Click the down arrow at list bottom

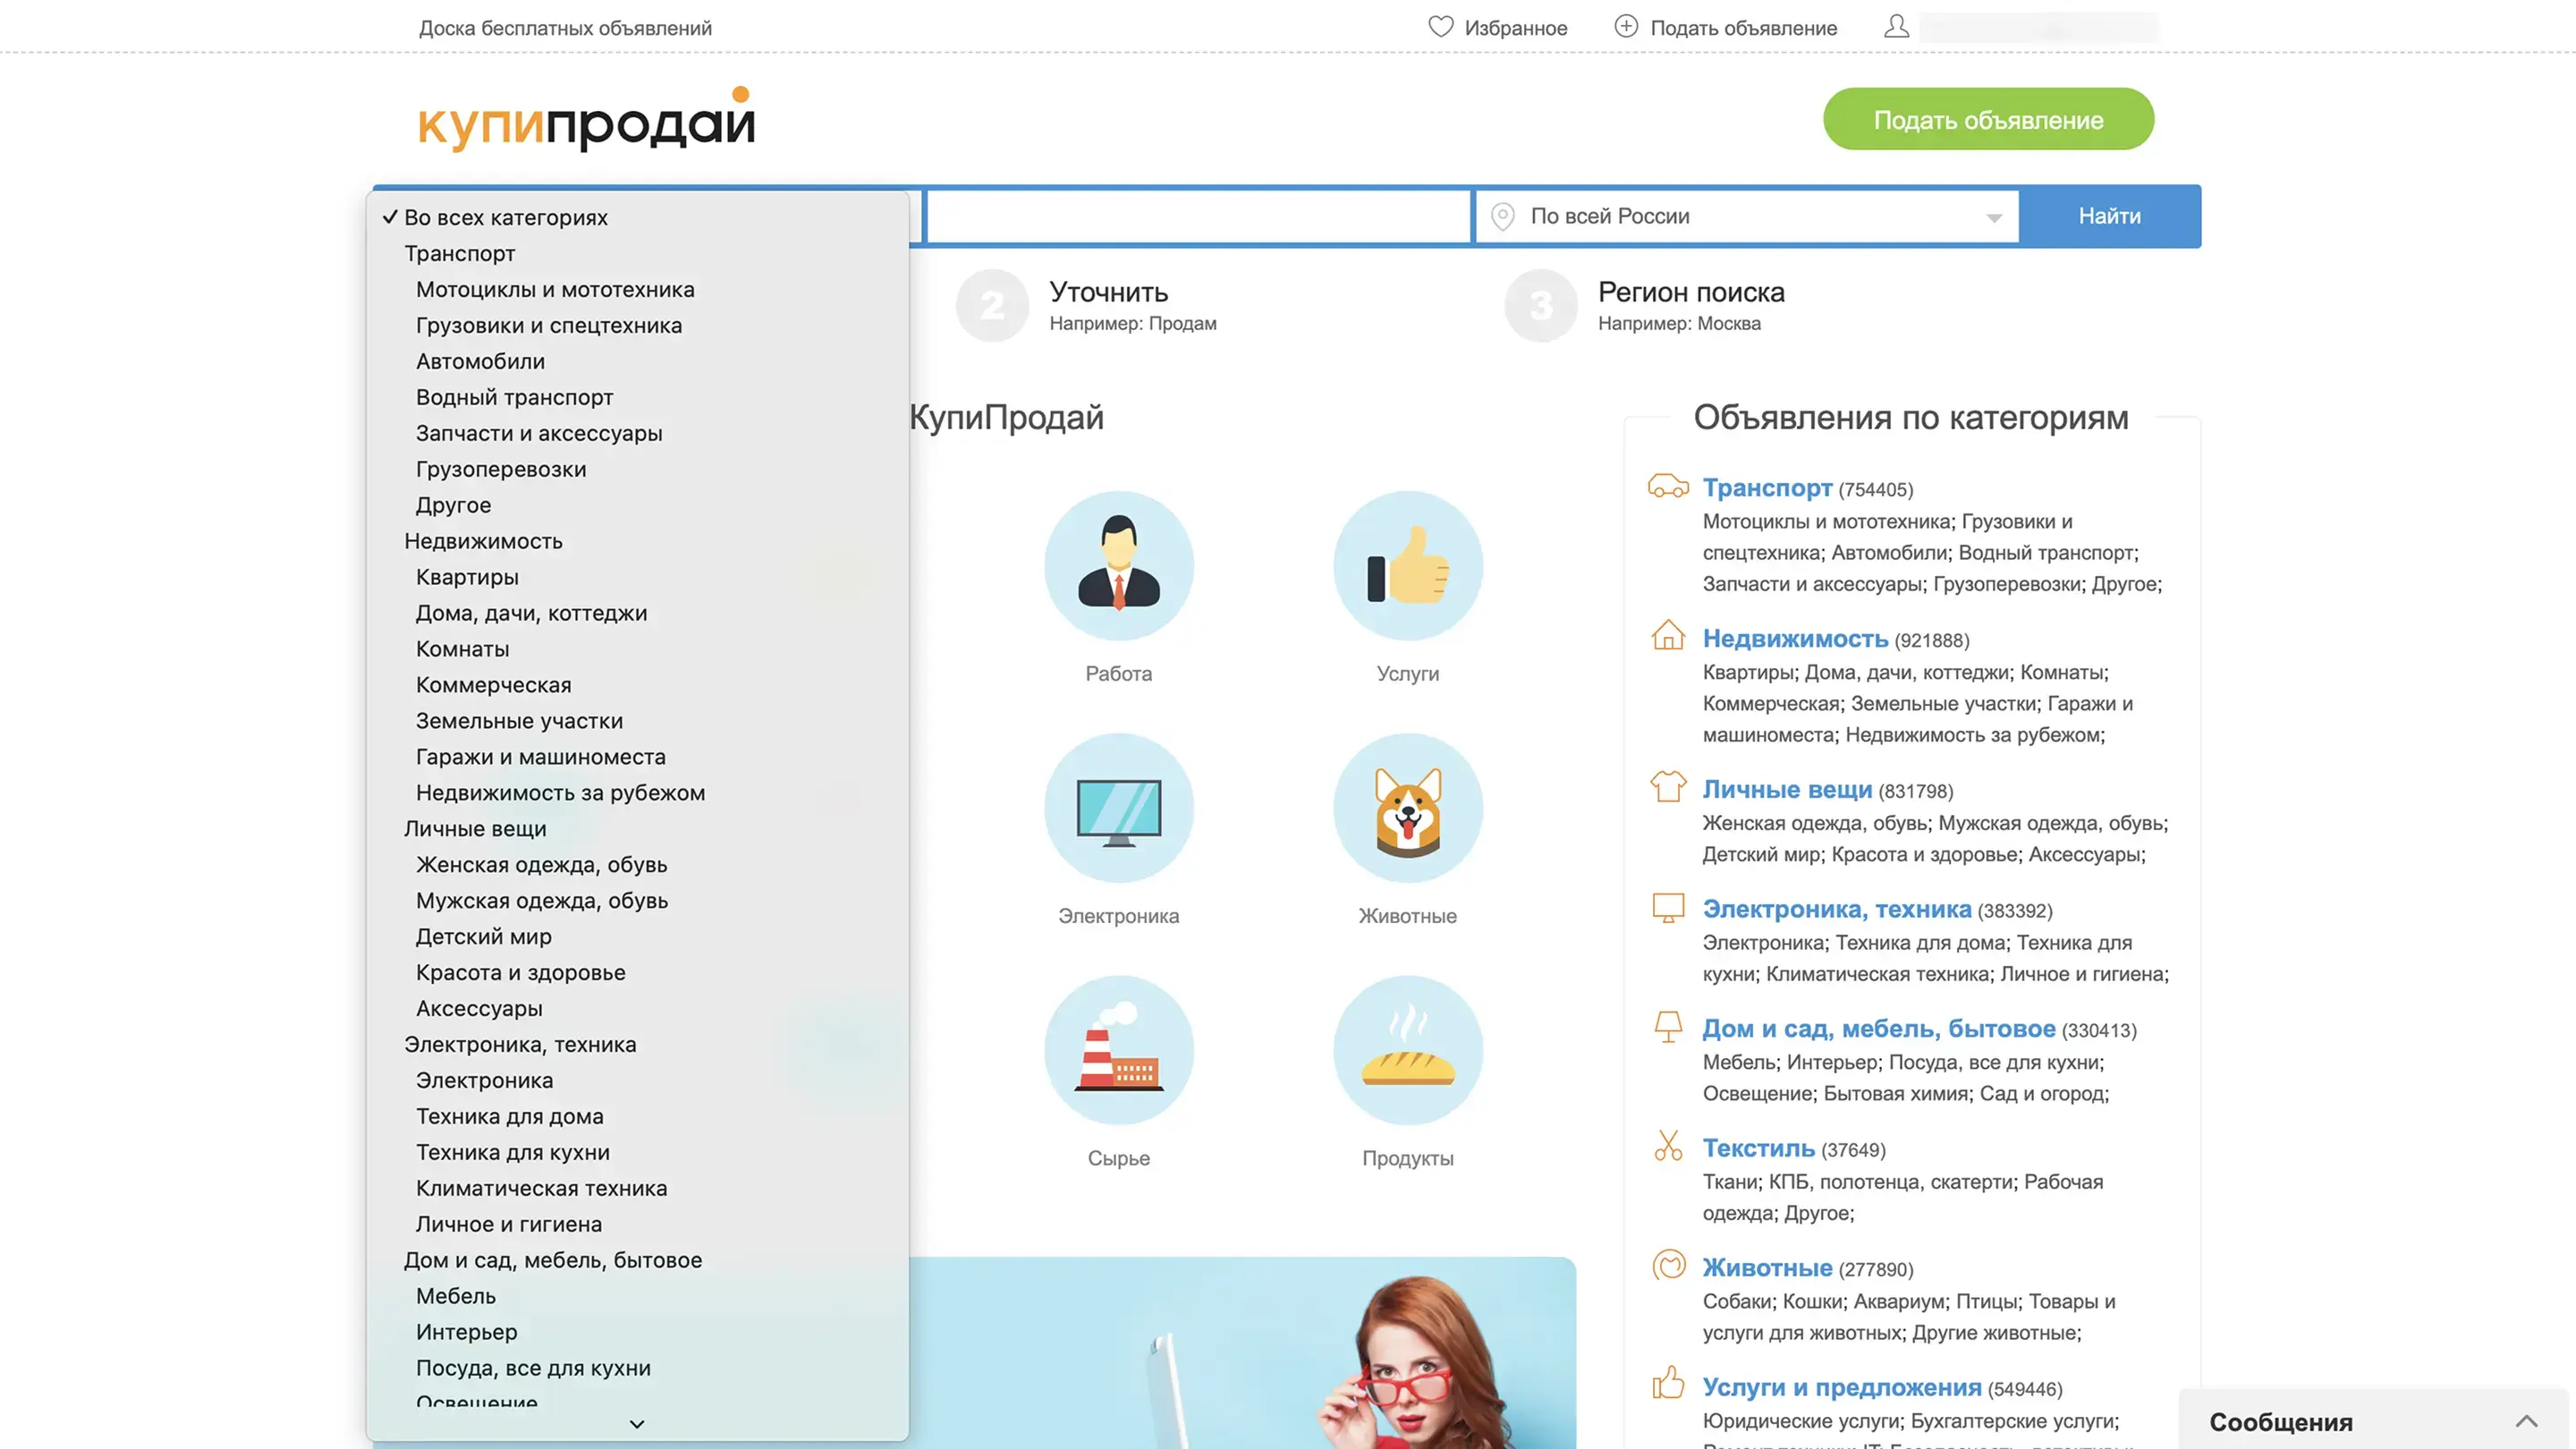(637, 1423)
